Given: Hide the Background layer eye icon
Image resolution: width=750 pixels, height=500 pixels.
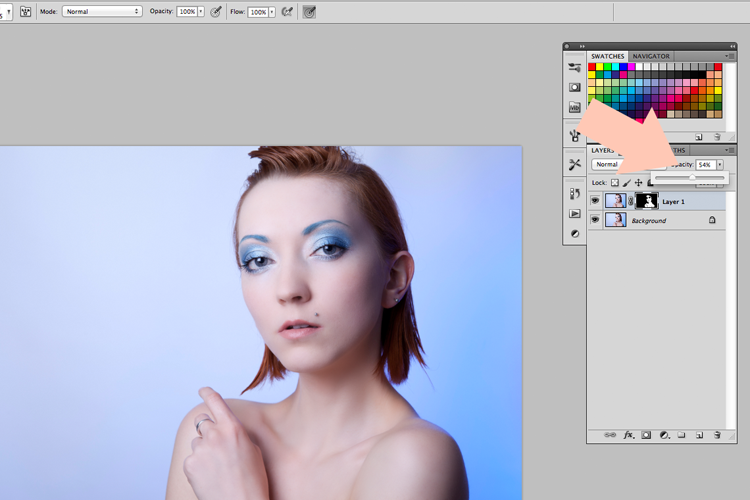Looking at the screenshot, I should coord(595,220).
